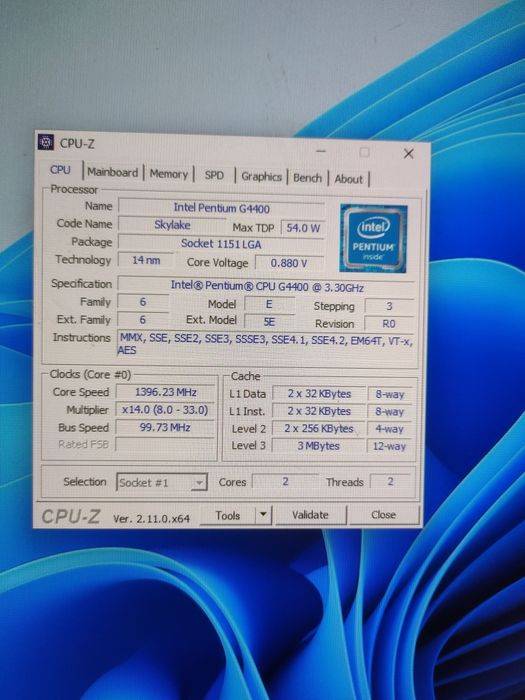Select the CPU tab

coord(60,170)
